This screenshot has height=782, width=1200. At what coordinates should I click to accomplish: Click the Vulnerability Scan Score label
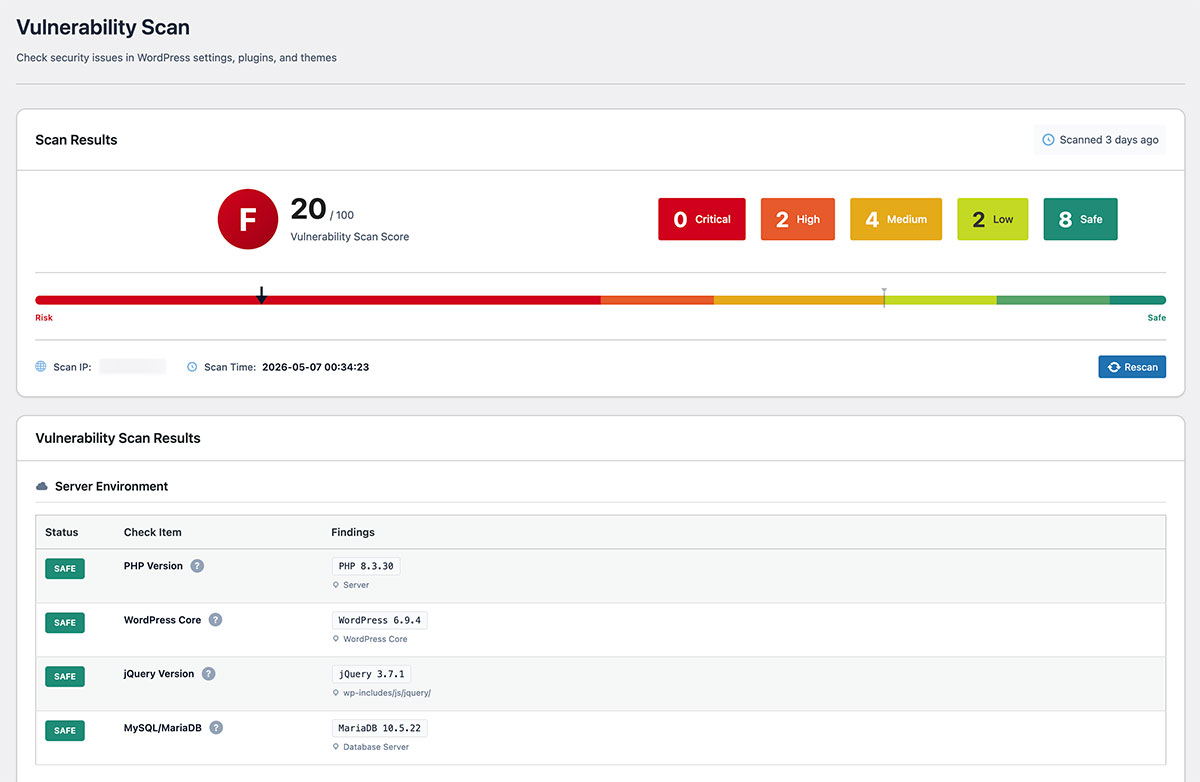point(350,237)
